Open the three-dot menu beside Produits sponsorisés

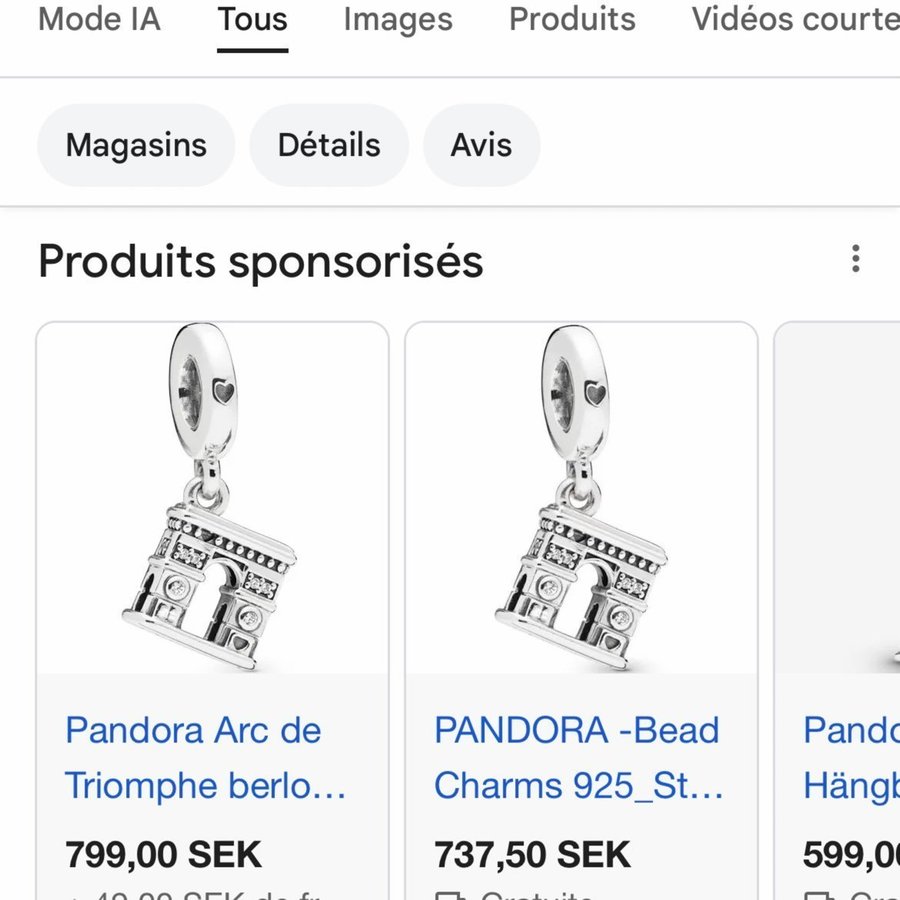pyautogui.click(x=855, y=258)
